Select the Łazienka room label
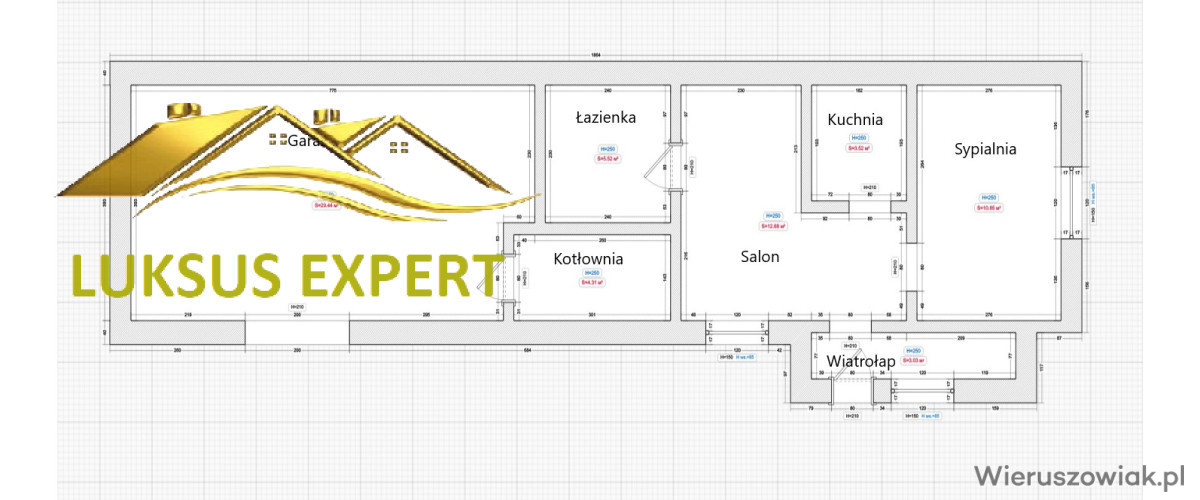 tap(605, 117)
